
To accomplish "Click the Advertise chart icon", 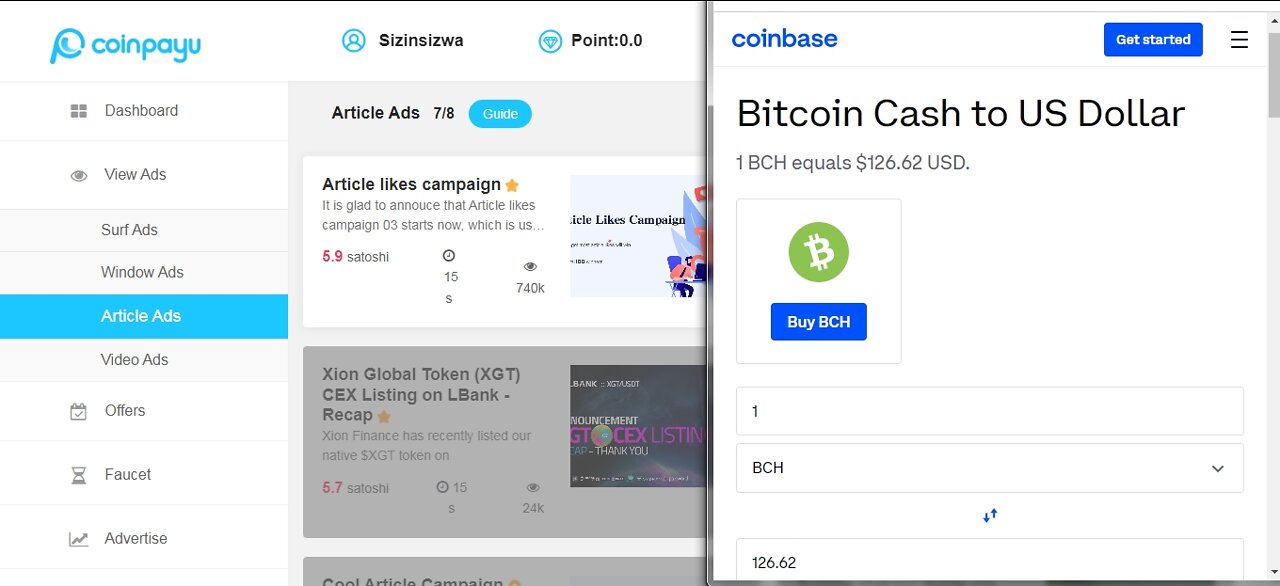I will [x=79, y=539].
